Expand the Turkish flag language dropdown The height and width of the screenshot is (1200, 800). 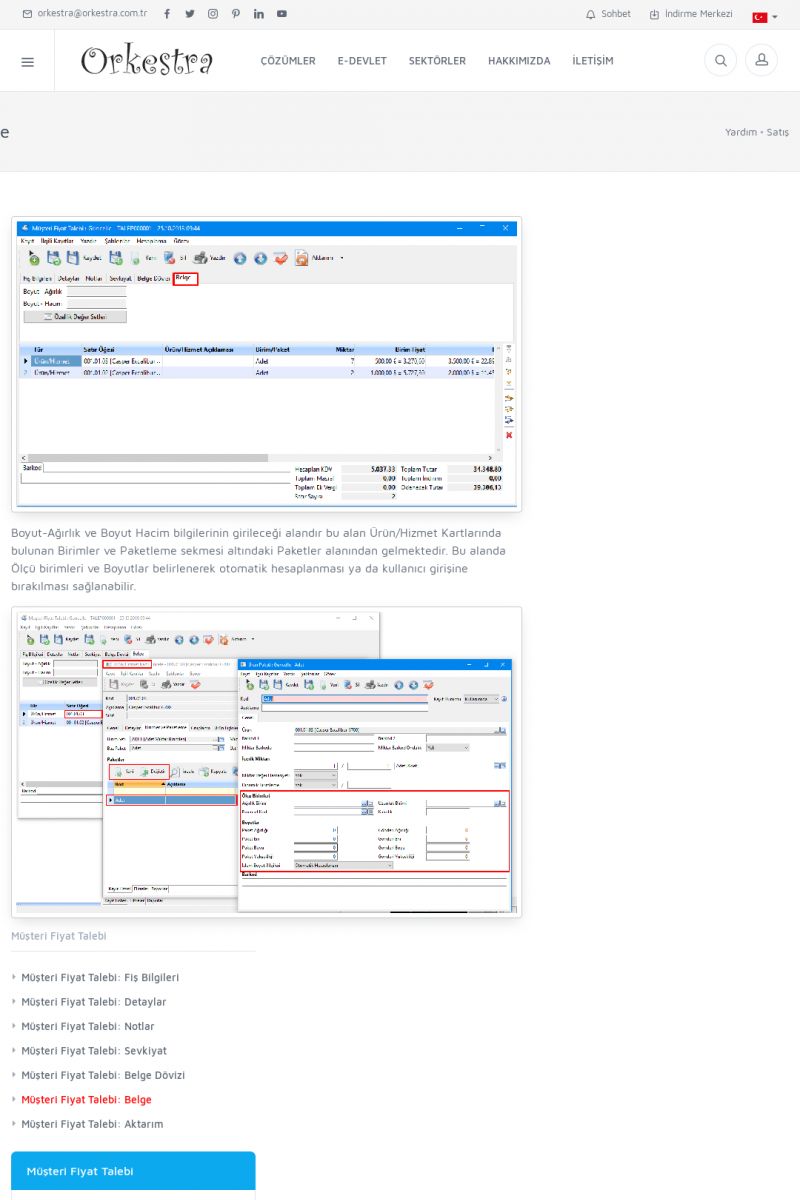(x=765, y=17)
